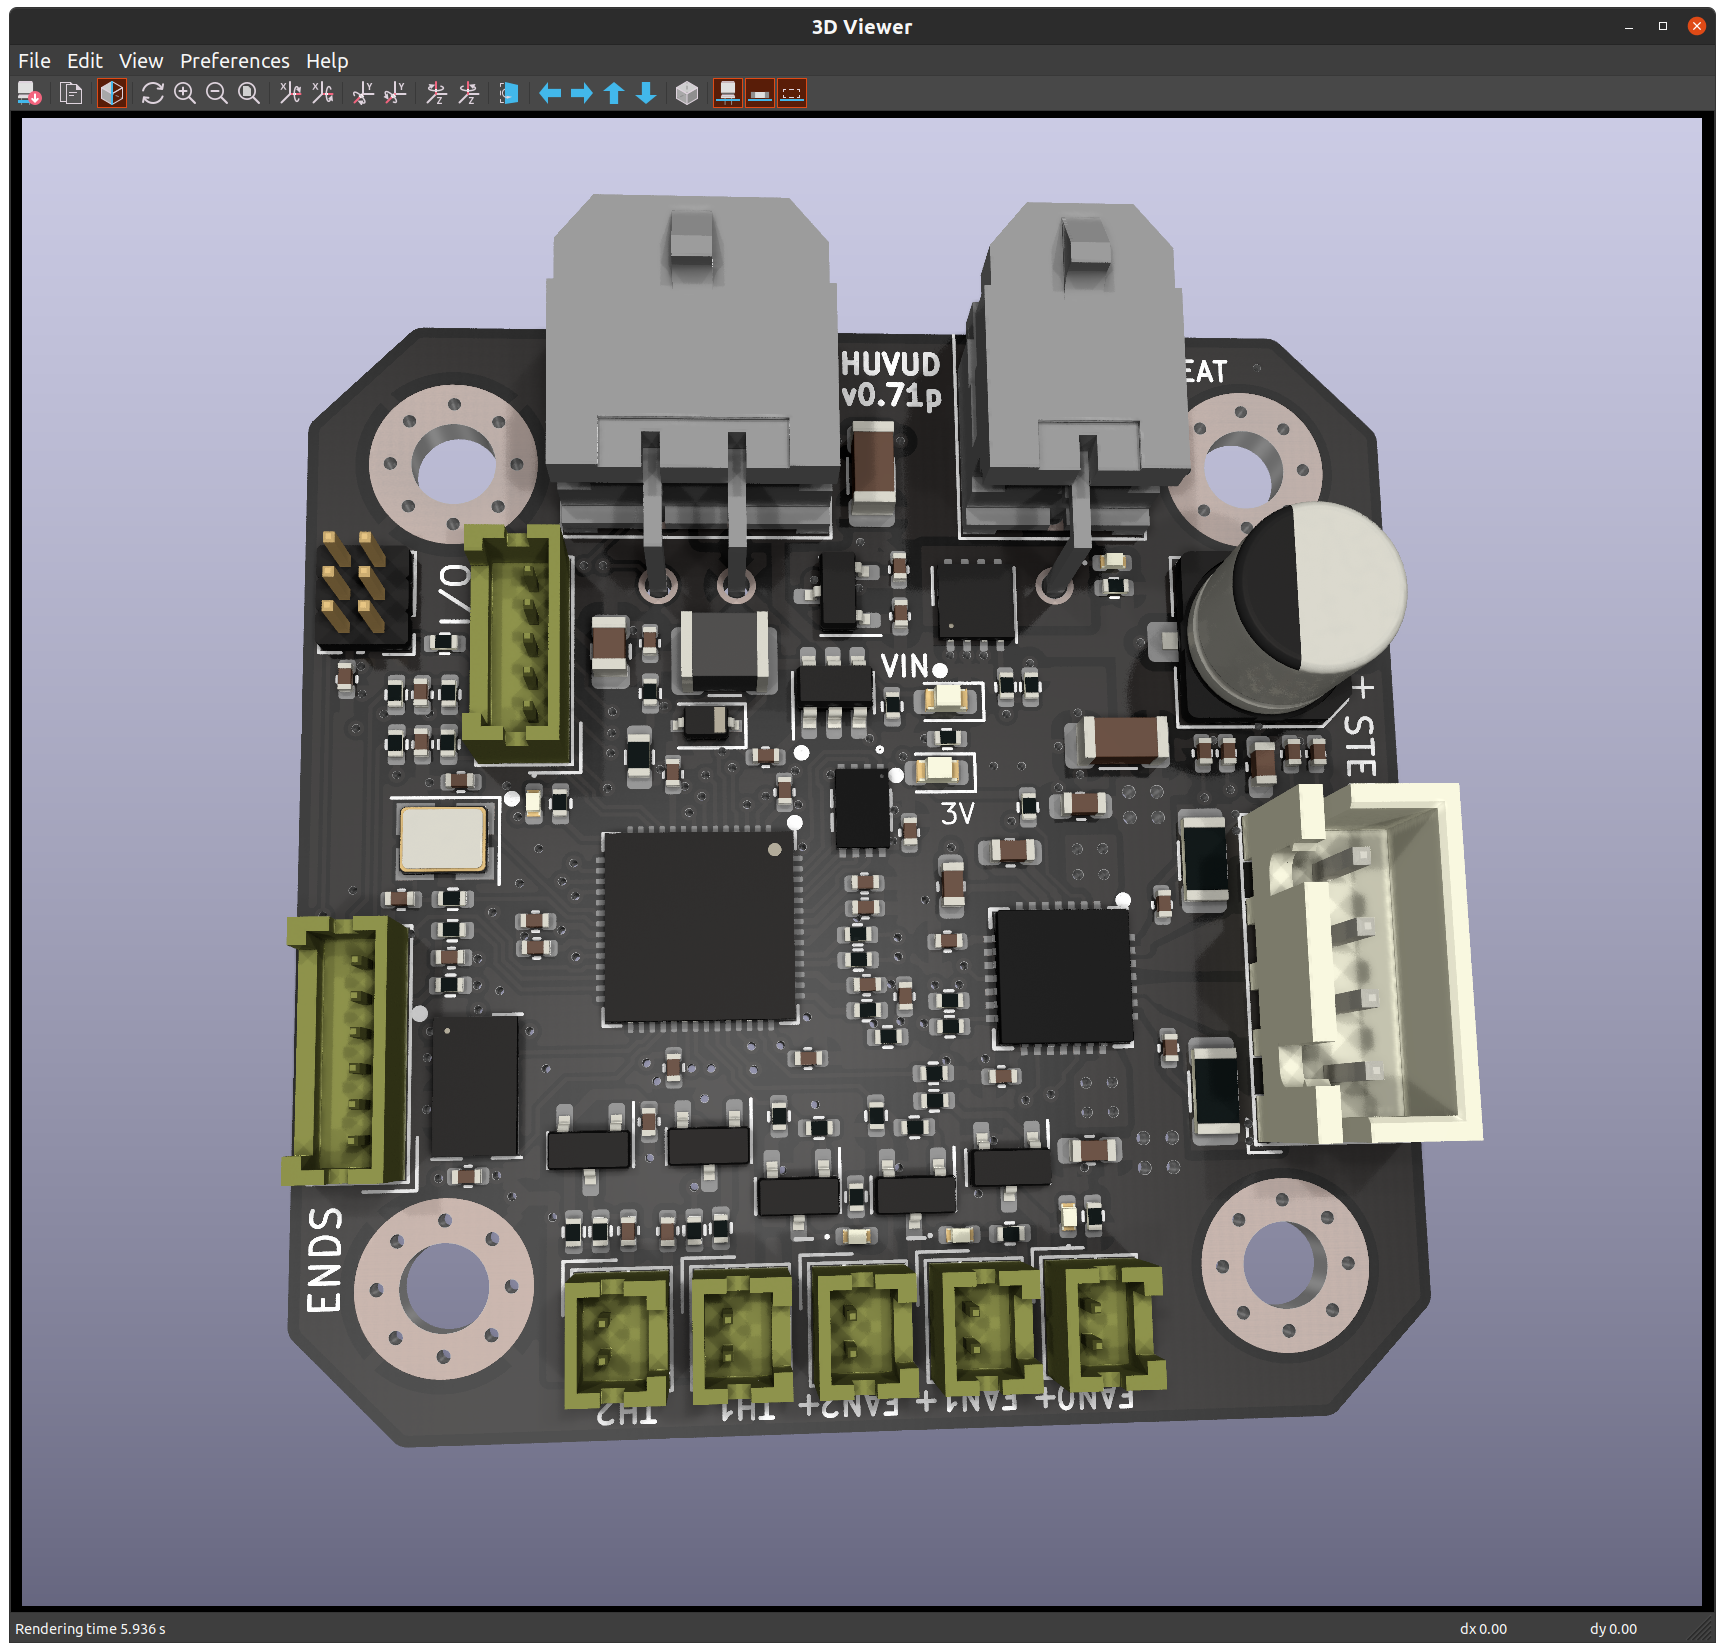Image resolution: width=1725 pixels, height=1652 pixels.
Task: Toggle SMD 3D models visibility
Action: 760,94
